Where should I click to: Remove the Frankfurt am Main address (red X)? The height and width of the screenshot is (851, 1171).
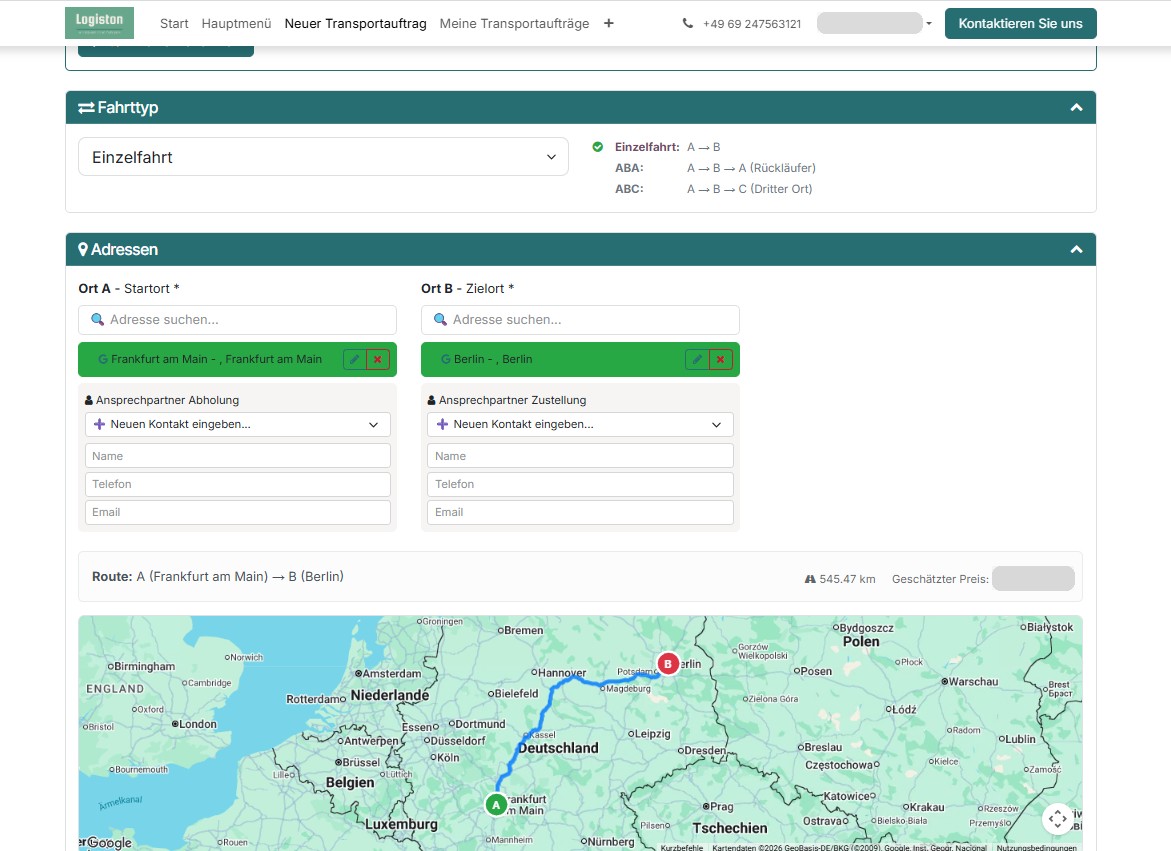pyautogui.click(x=377, y=360)
